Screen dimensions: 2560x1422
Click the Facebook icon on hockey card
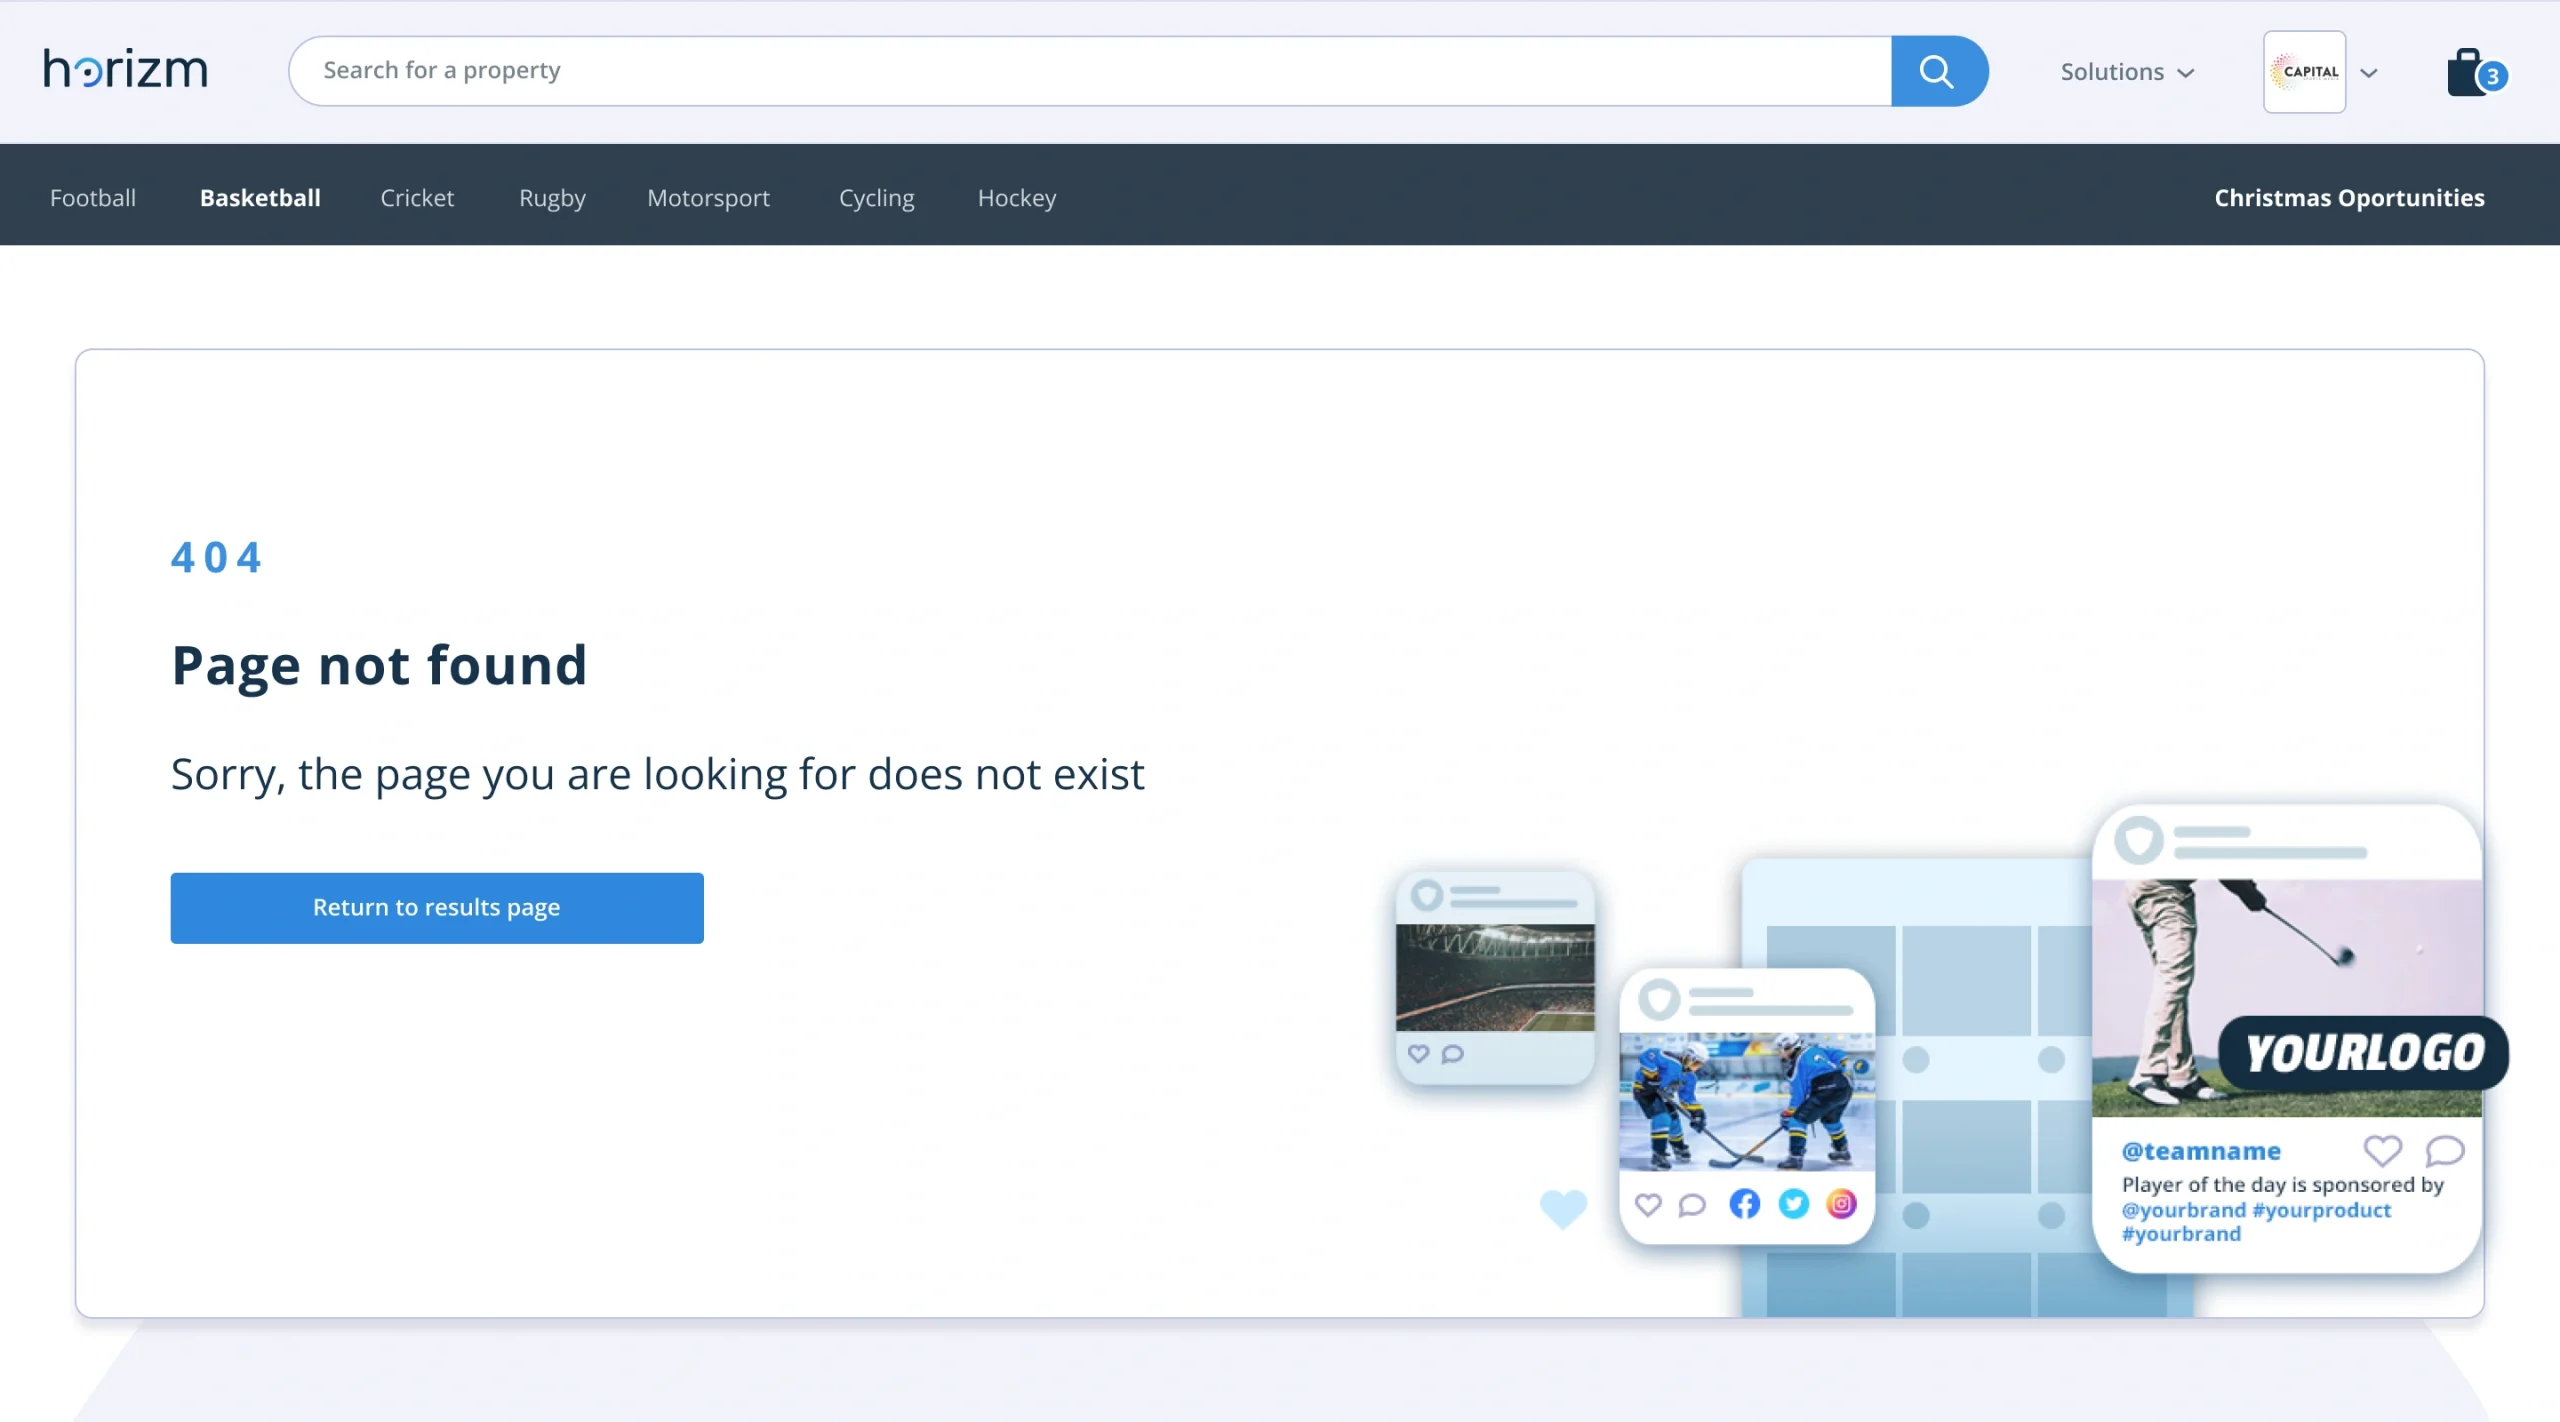[x=1744, y=1203]
